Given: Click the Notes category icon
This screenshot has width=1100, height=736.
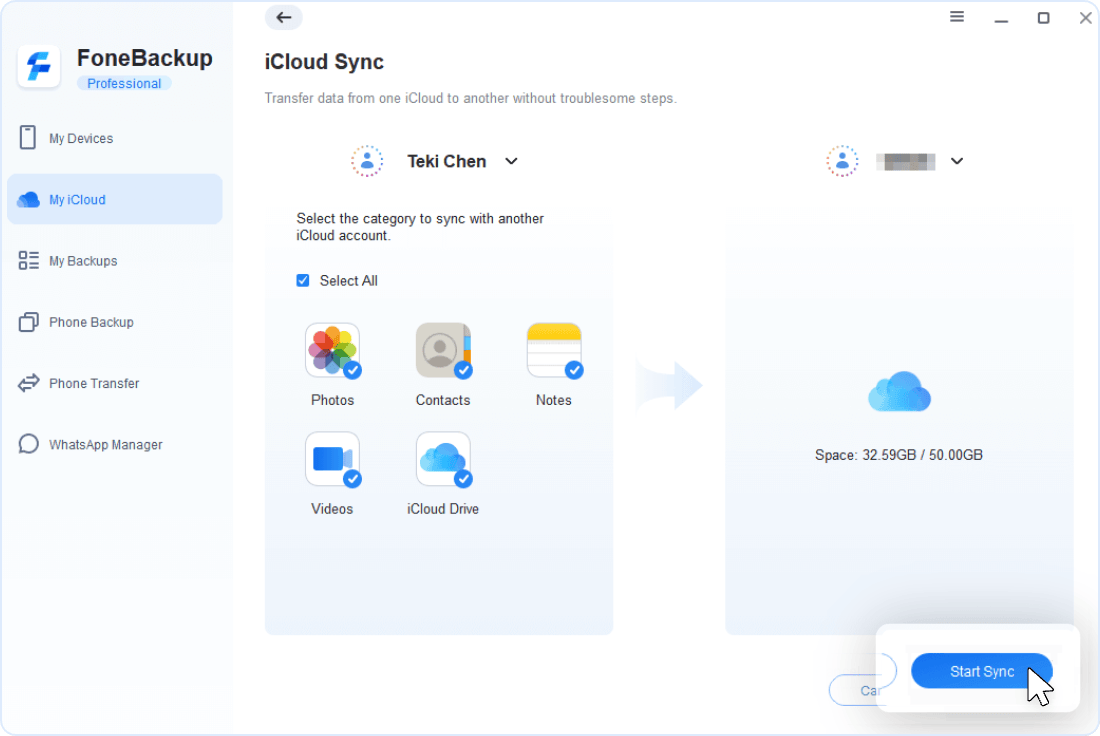Looking at the screenshot, I should 554,350.
